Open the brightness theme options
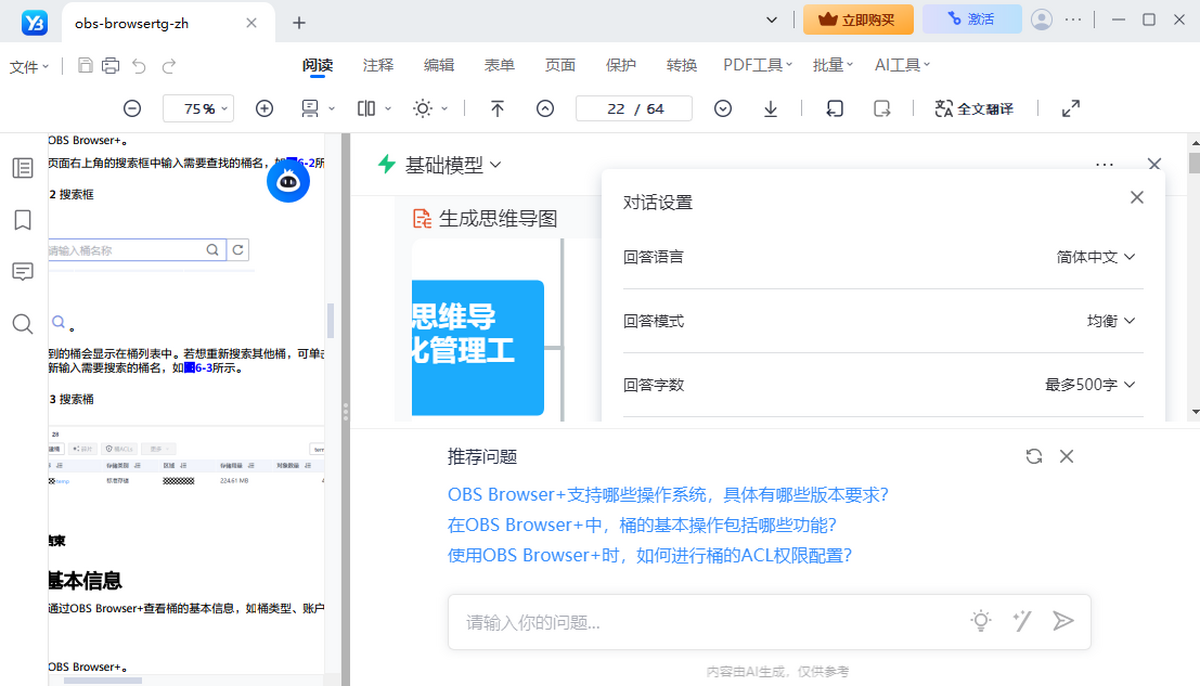The image size is (1200, 686). (x=431, y=109)
